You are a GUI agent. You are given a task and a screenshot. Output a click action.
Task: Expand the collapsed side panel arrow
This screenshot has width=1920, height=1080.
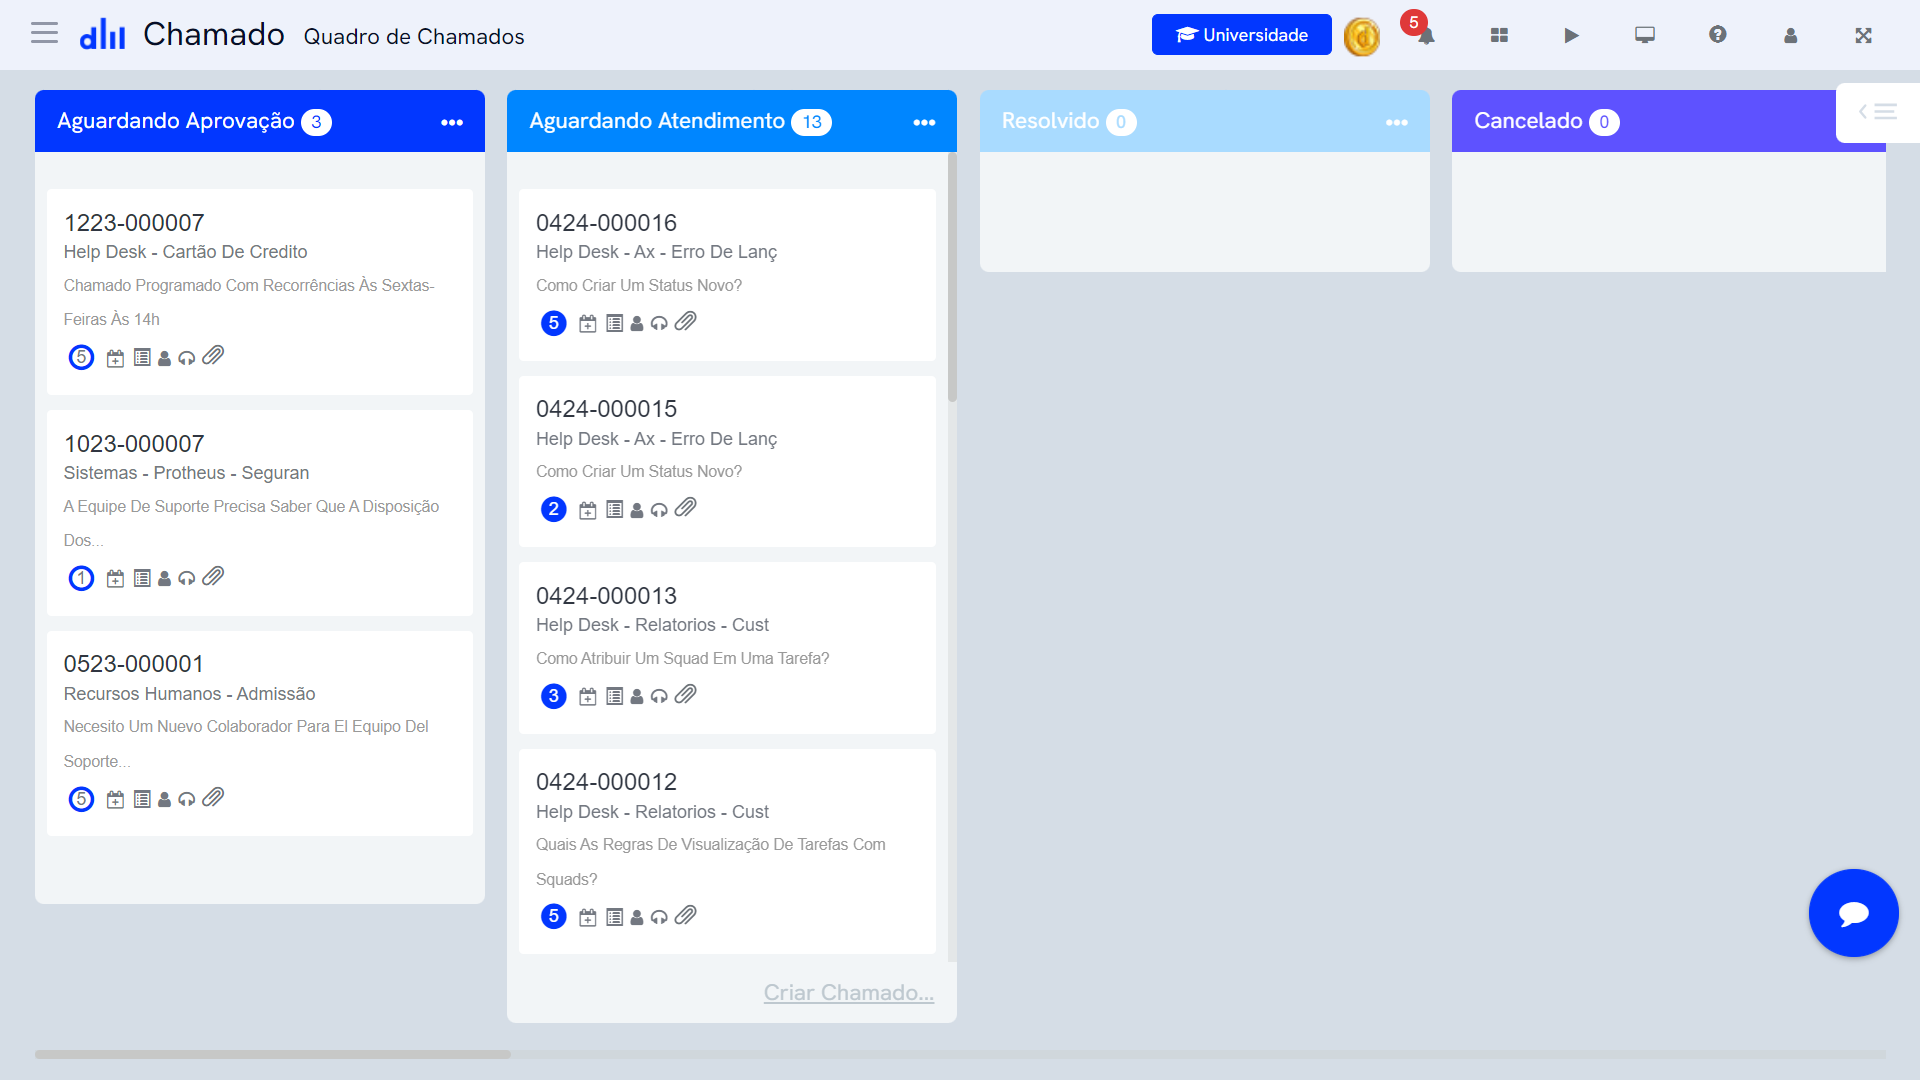(1877, 112)
